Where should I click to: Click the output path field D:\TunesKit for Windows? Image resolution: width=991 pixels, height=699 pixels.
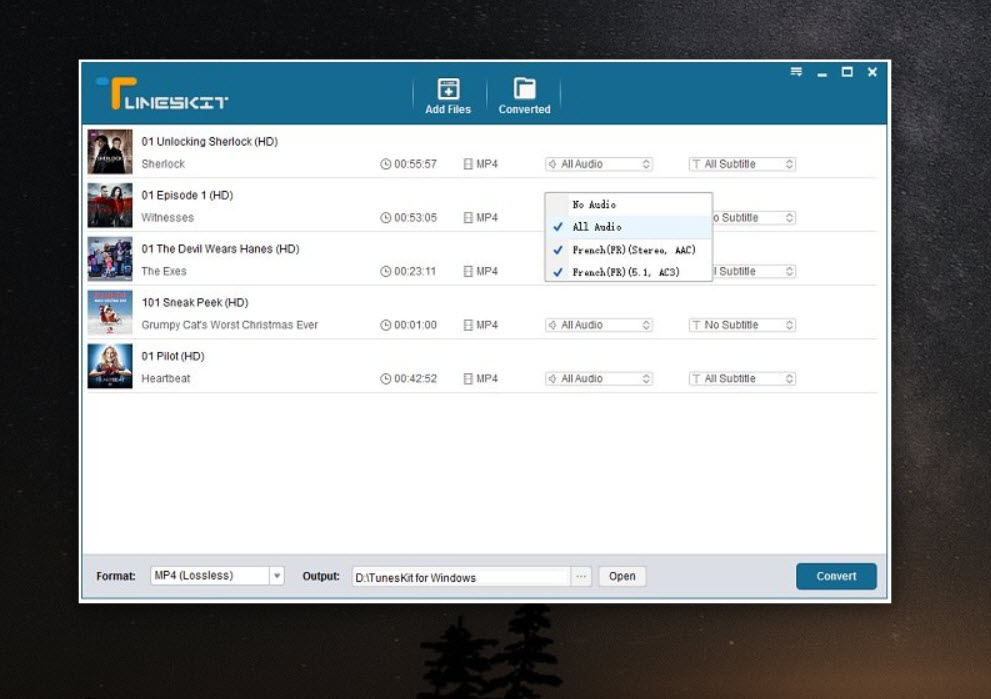point(461,578)
